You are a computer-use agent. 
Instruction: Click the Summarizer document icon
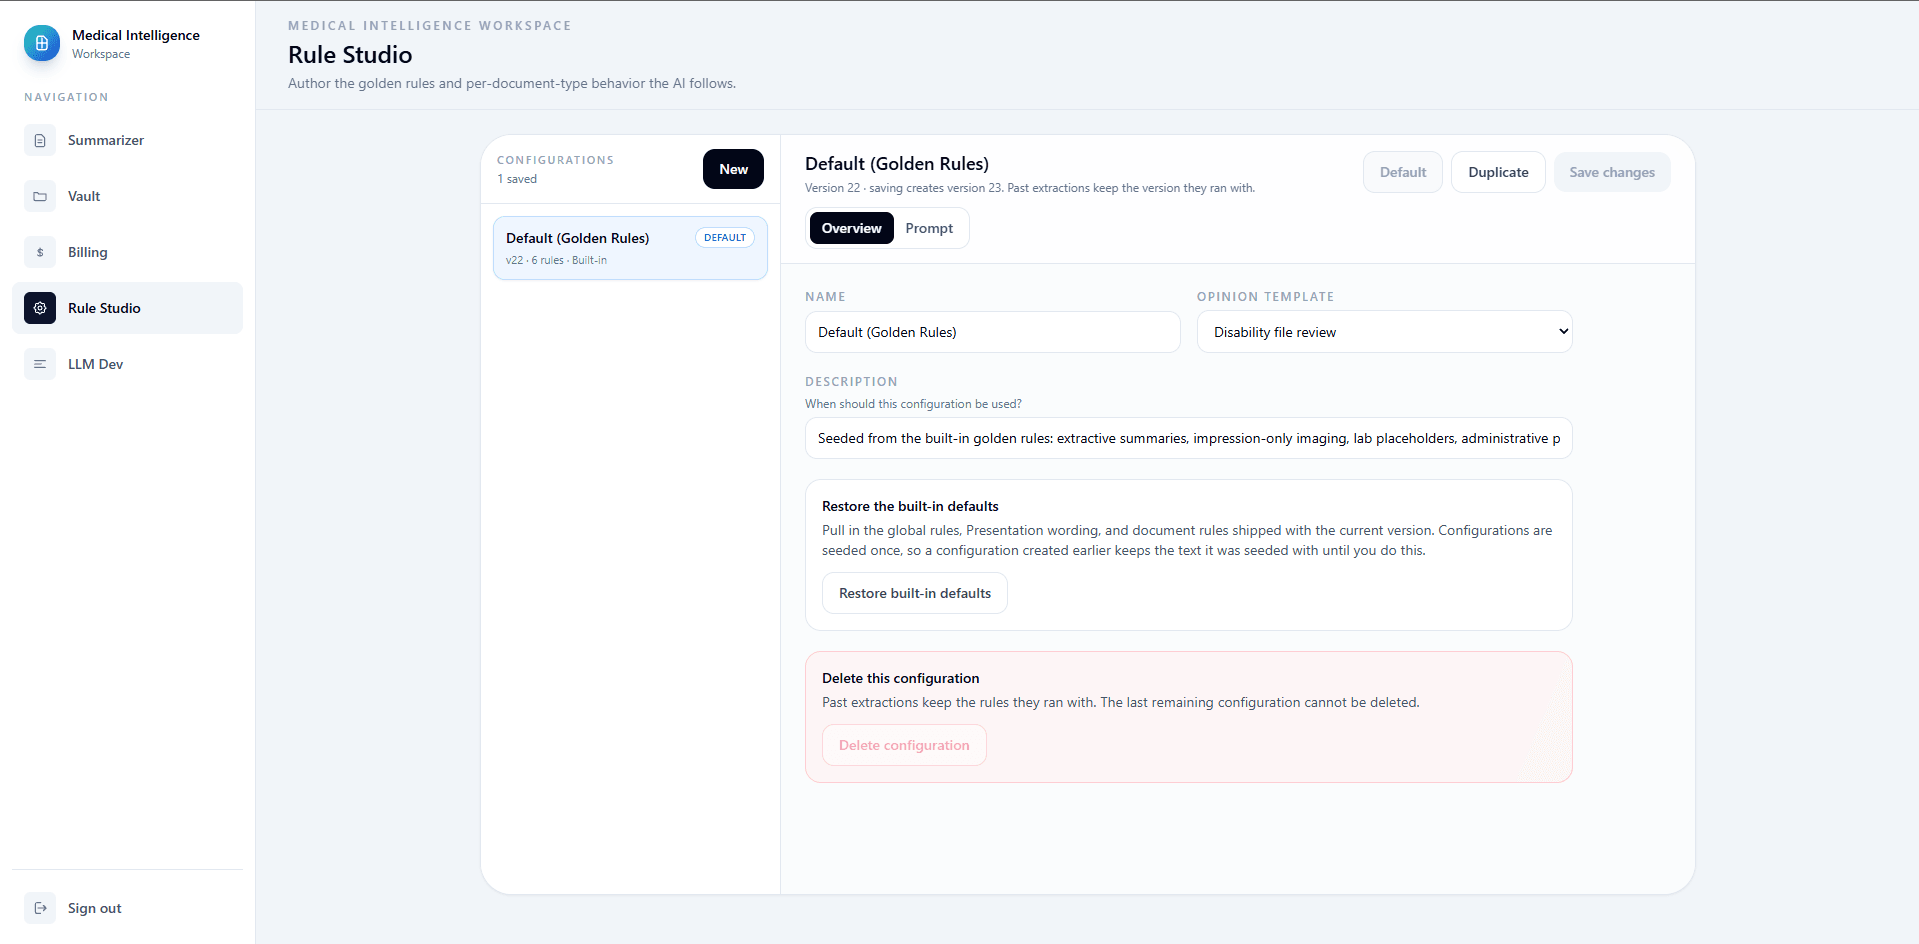click(40, 140)
